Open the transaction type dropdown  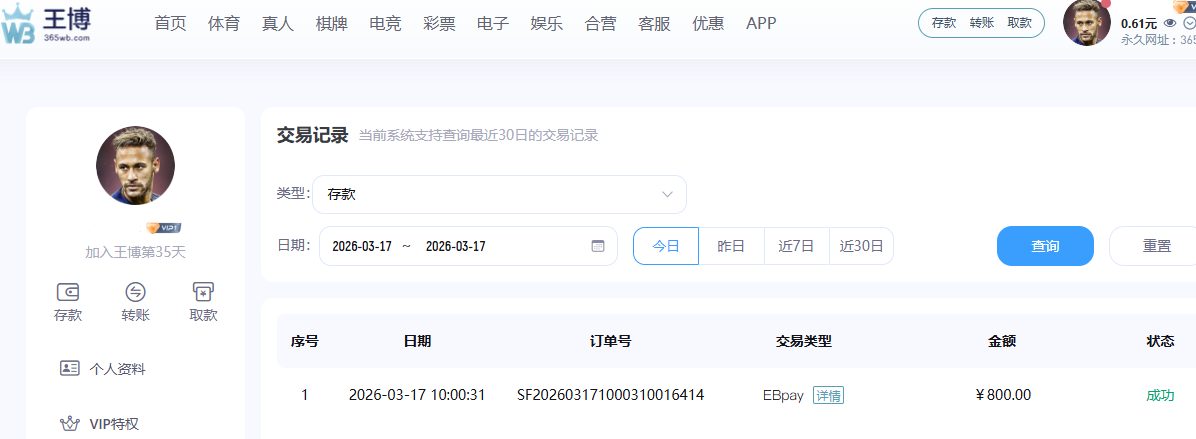pos(499,194)
